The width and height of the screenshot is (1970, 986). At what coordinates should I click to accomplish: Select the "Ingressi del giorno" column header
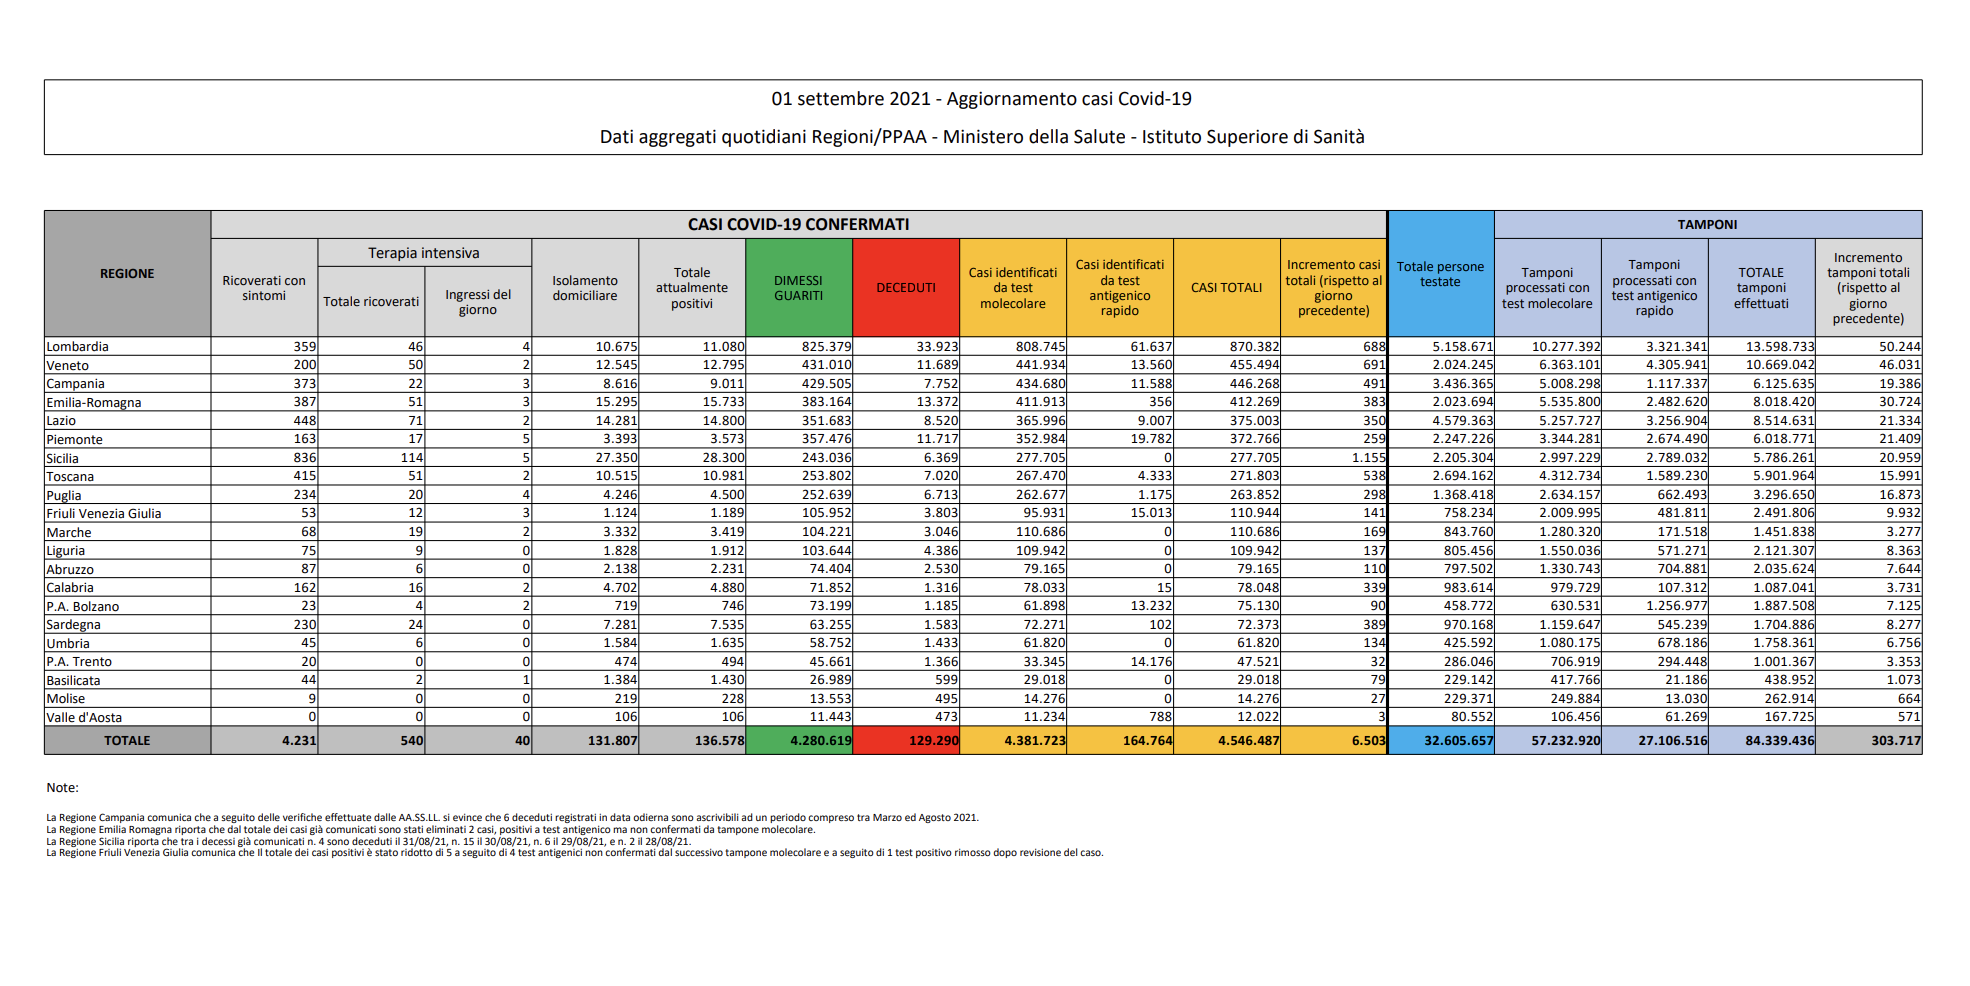coord(478,302)
